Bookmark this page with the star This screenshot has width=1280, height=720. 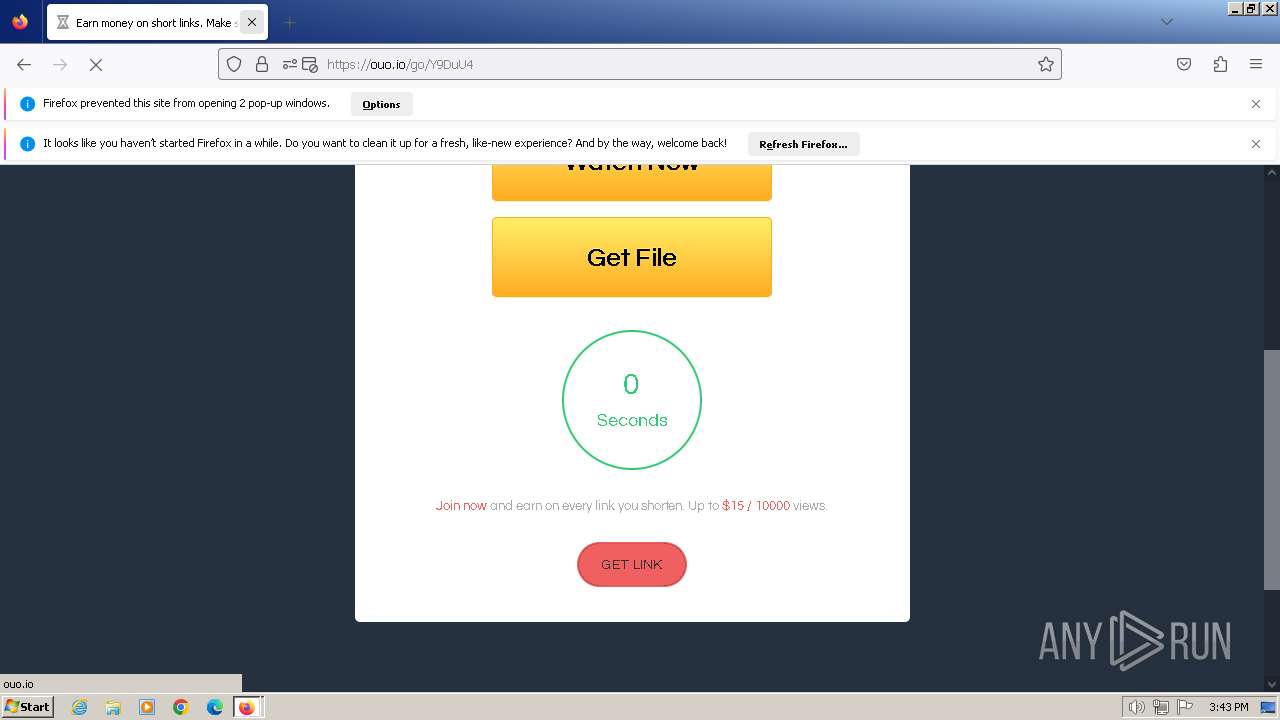pos(1046,64)
